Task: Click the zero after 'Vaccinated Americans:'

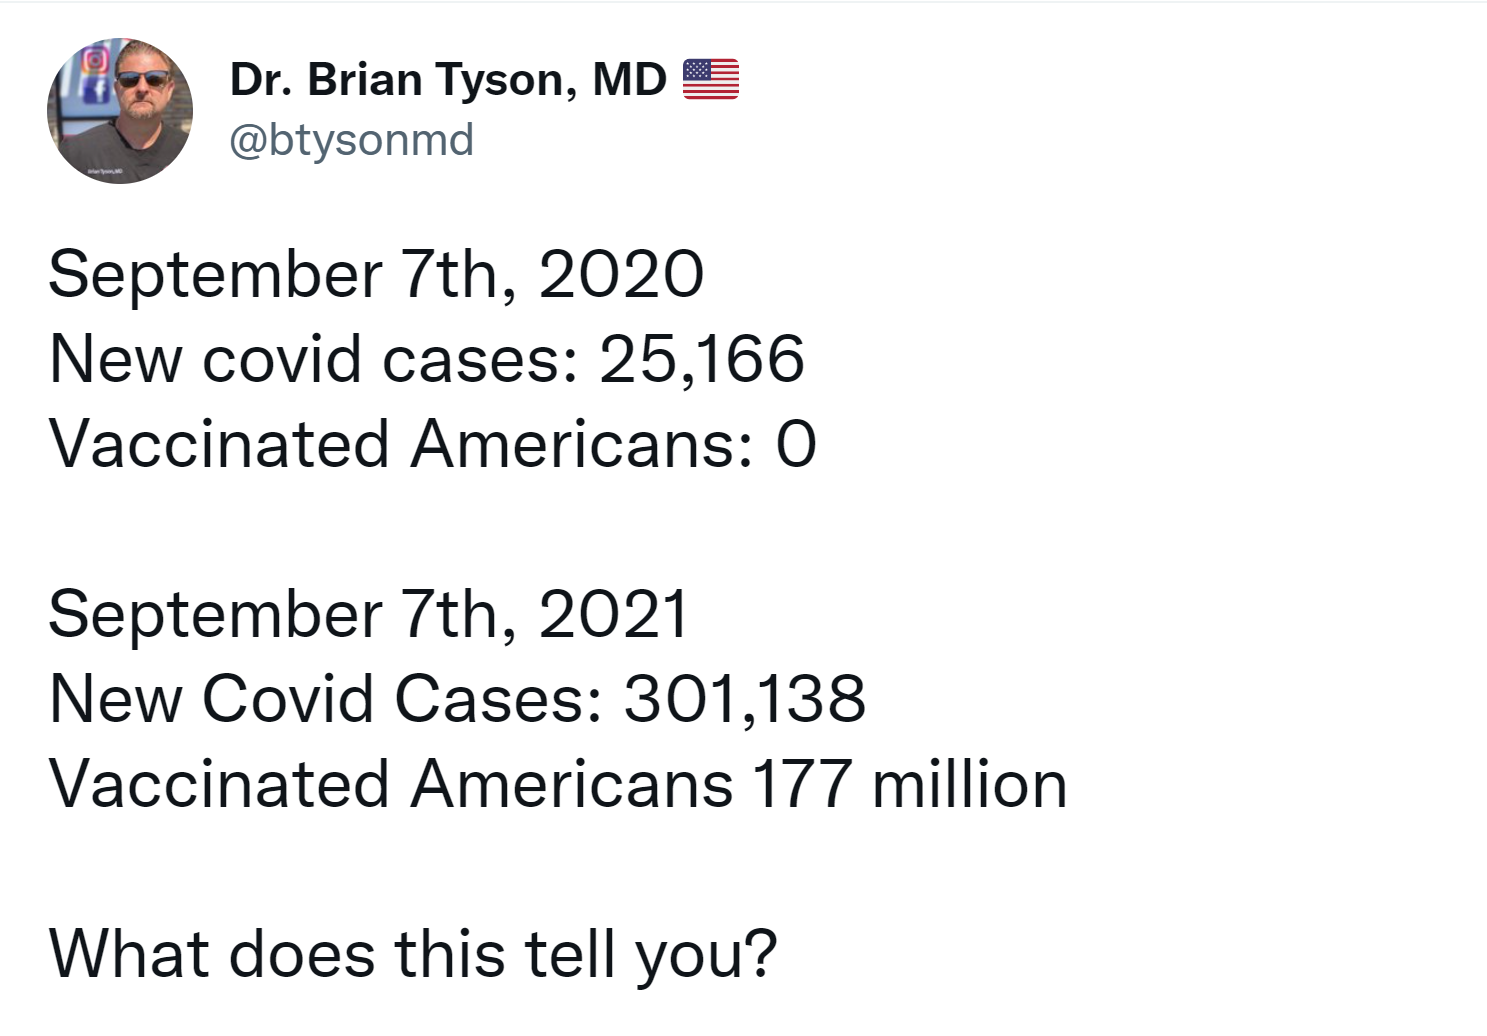Action: click(x=796, y=445)
